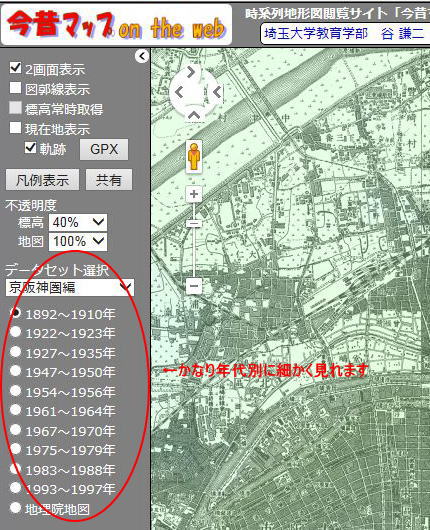This screenshot has height=530, width=430.
Task: Click the GPX button
Action: [104, 149]
